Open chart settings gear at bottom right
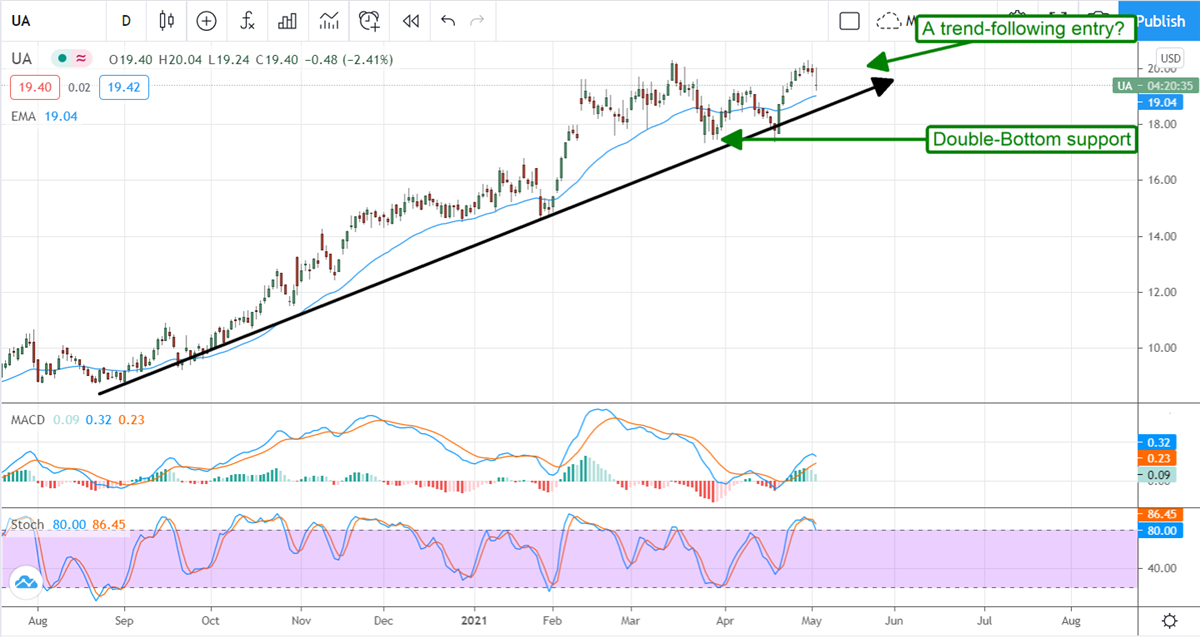Image resolution: width=1200 pixels, height=637 pixels. (1169, 620)
